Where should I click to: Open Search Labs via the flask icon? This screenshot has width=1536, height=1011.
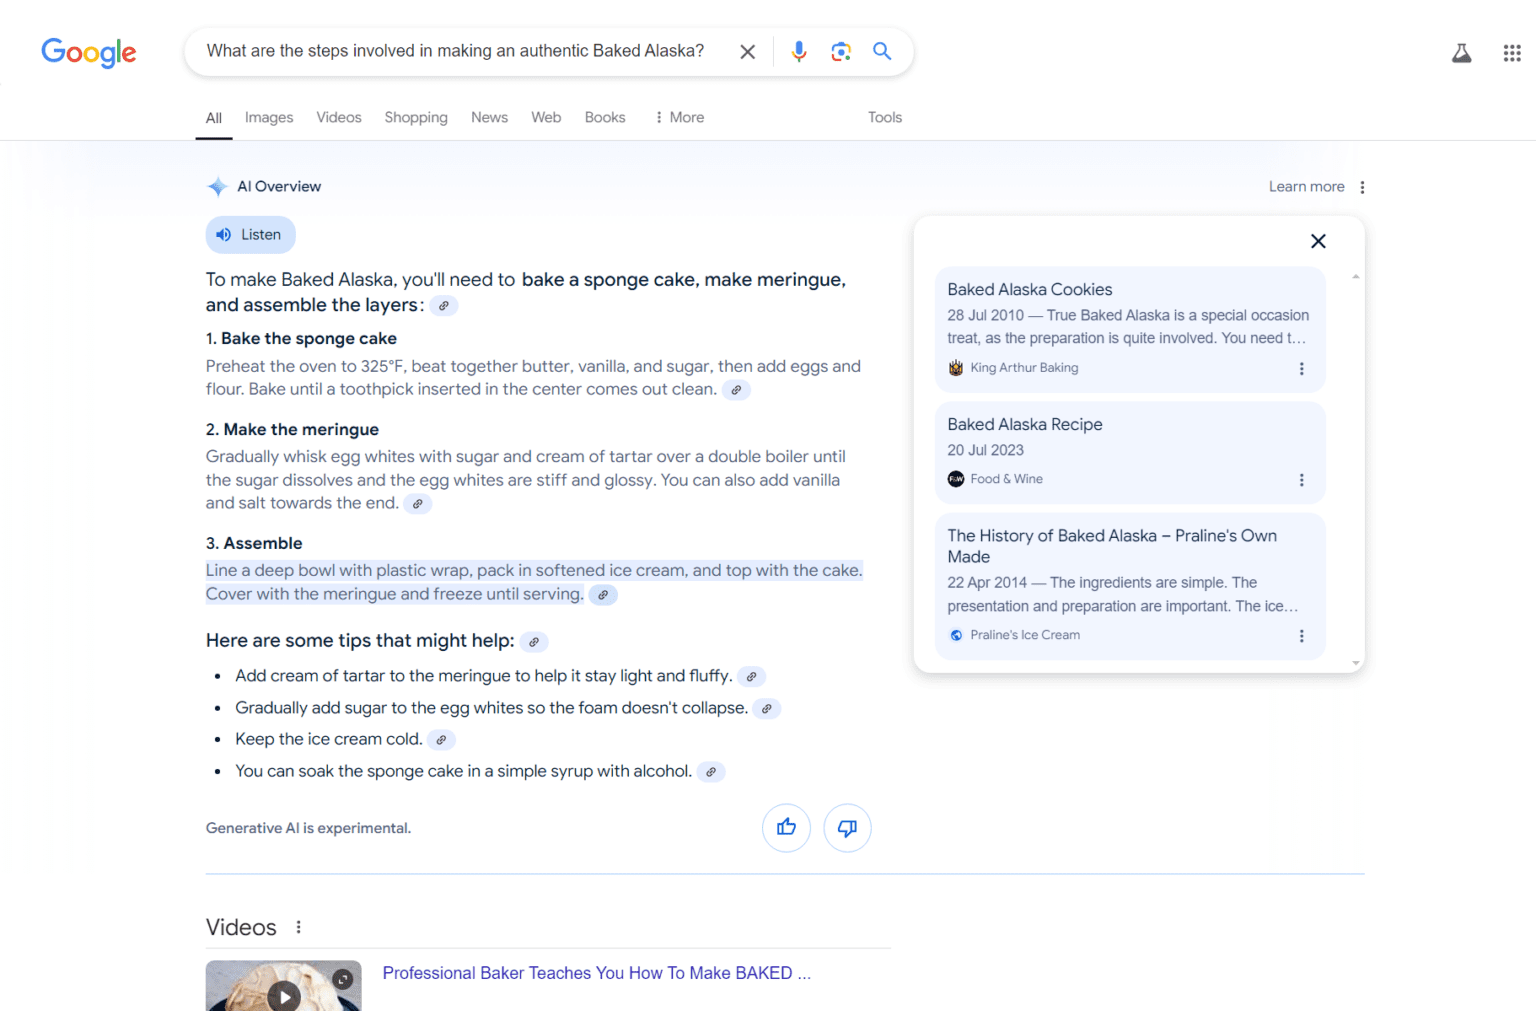pyautogui.click(x=1461, y=52)
